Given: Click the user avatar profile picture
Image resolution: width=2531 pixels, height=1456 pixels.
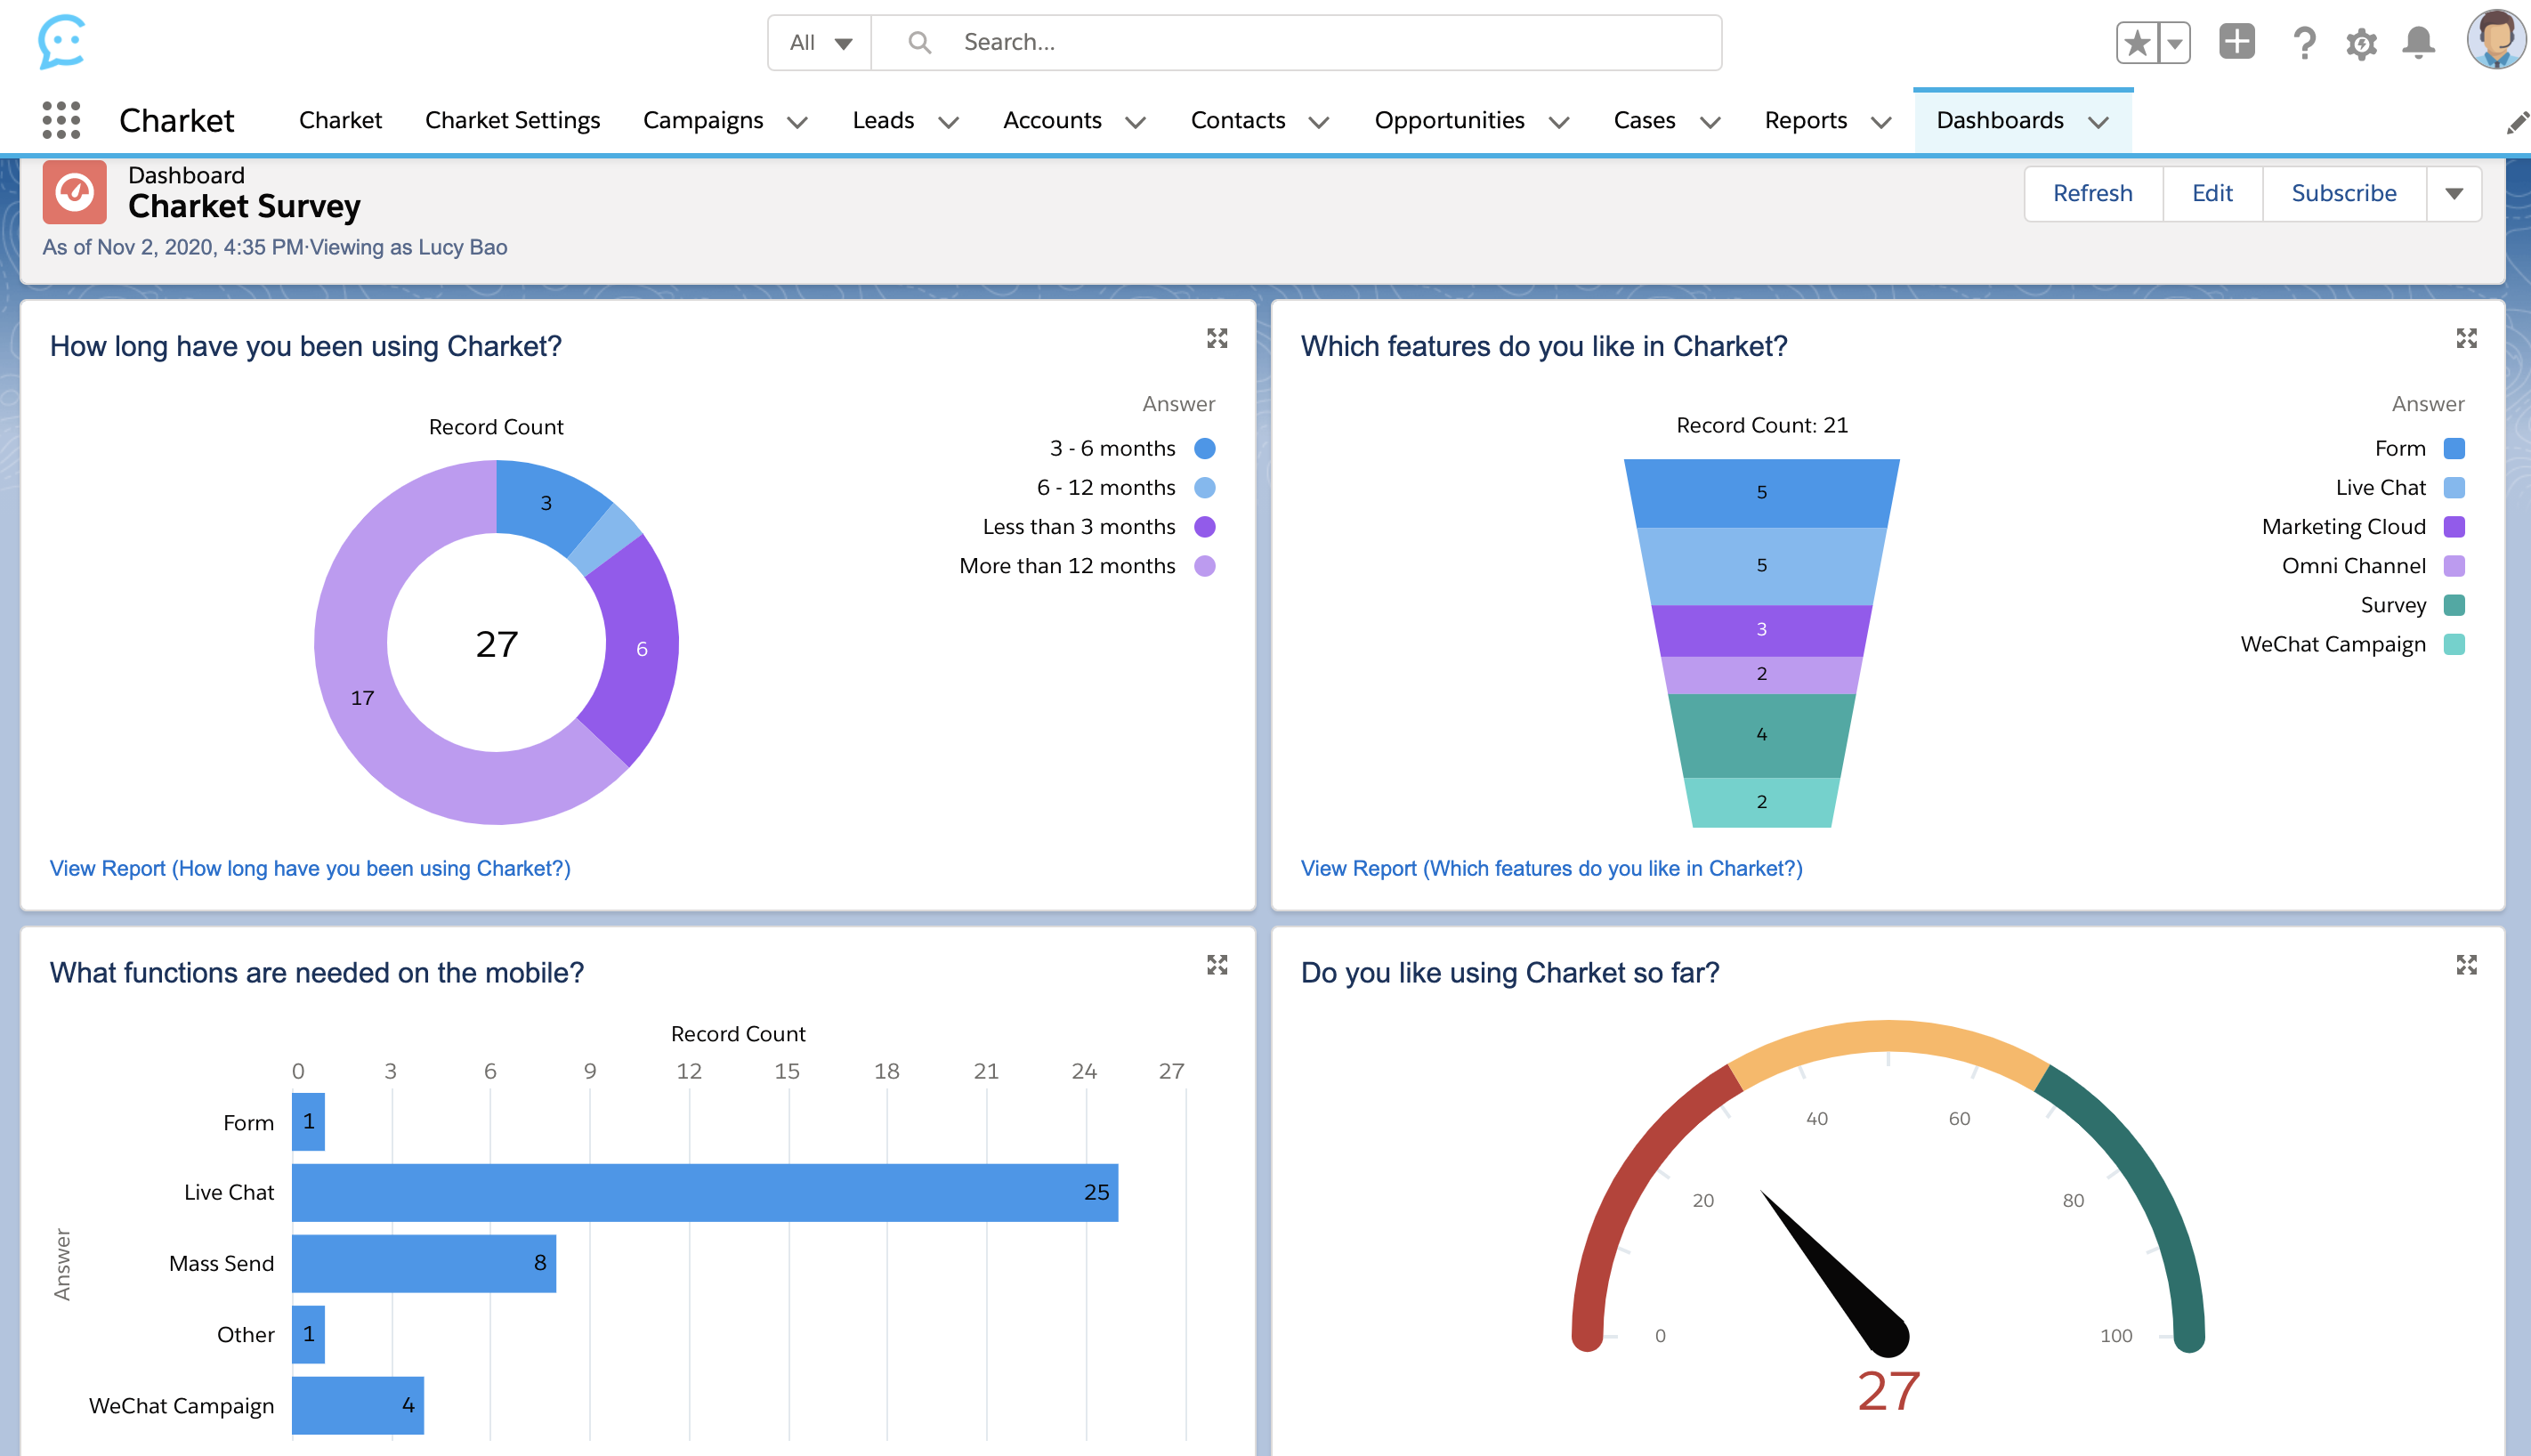Looking at the screenshot, I should click(x=2495, y=40).
